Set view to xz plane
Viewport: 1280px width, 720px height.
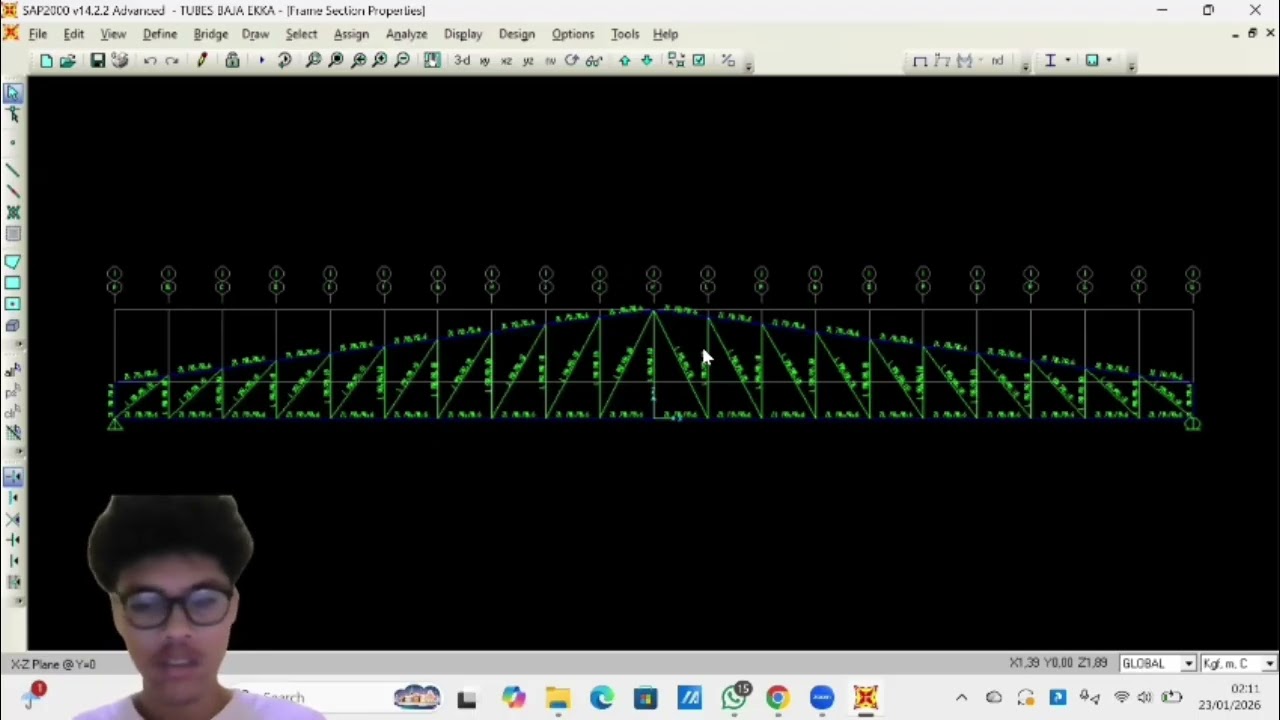506,61
